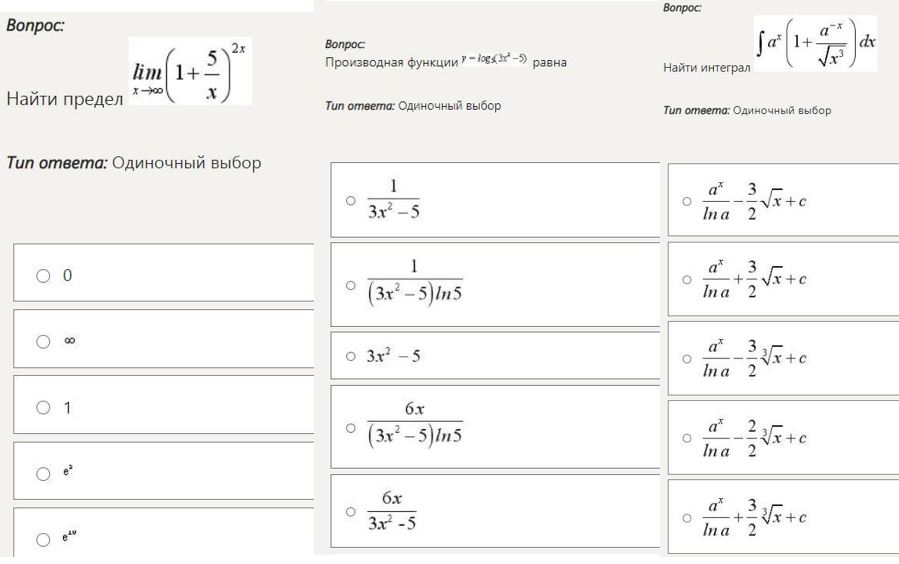Click the small log function formula
The width and height of the screenshot is (899, 564).
(495, 61)
